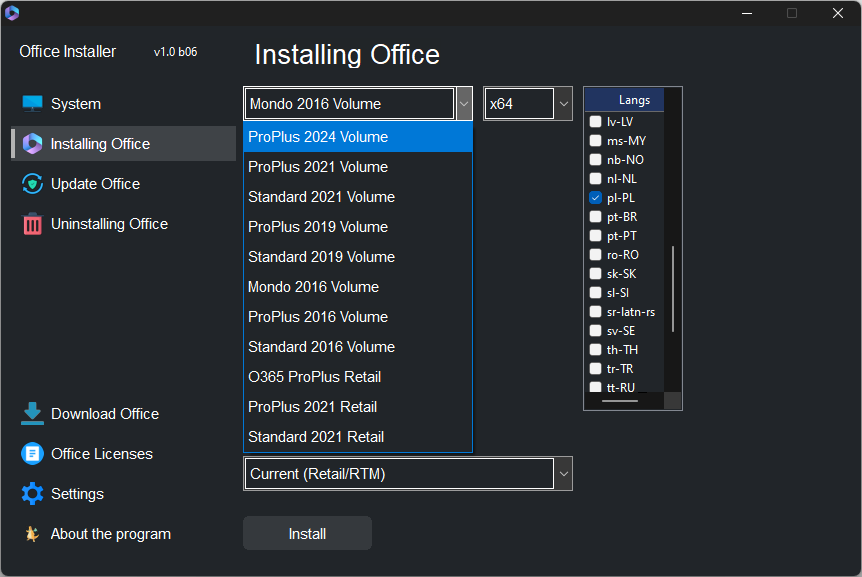
Task: Choose Standard 2019 Volume edition
Action: pyautogui.click(x=358, y=257)
